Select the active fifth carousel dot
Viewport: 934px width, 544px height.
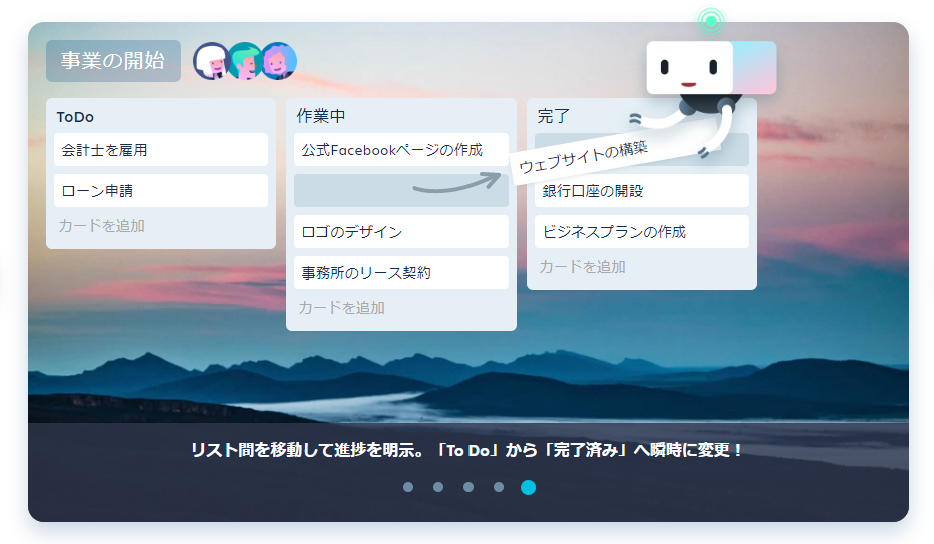pyautogui.click(x=528, y=487)
